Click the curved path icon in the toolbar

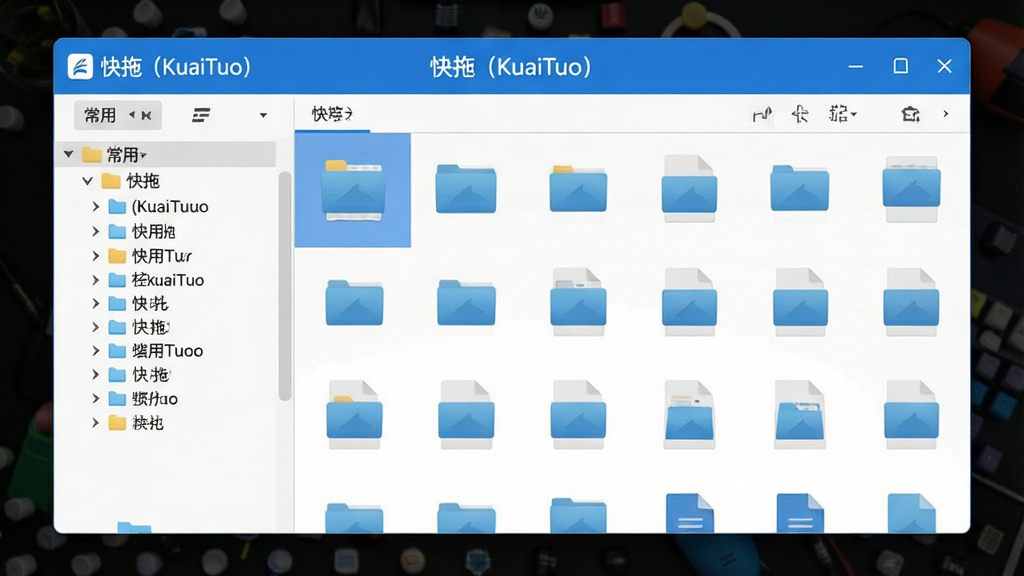[762, 115]
